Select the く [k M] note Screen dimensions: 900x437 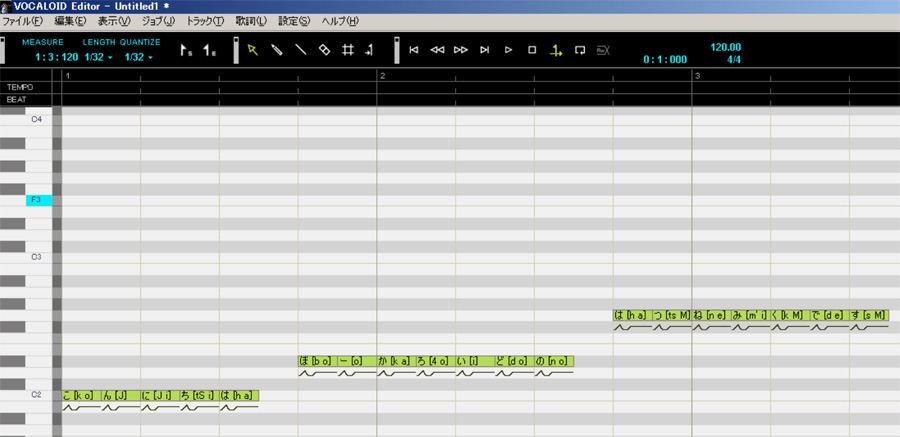tap(790, 315)
